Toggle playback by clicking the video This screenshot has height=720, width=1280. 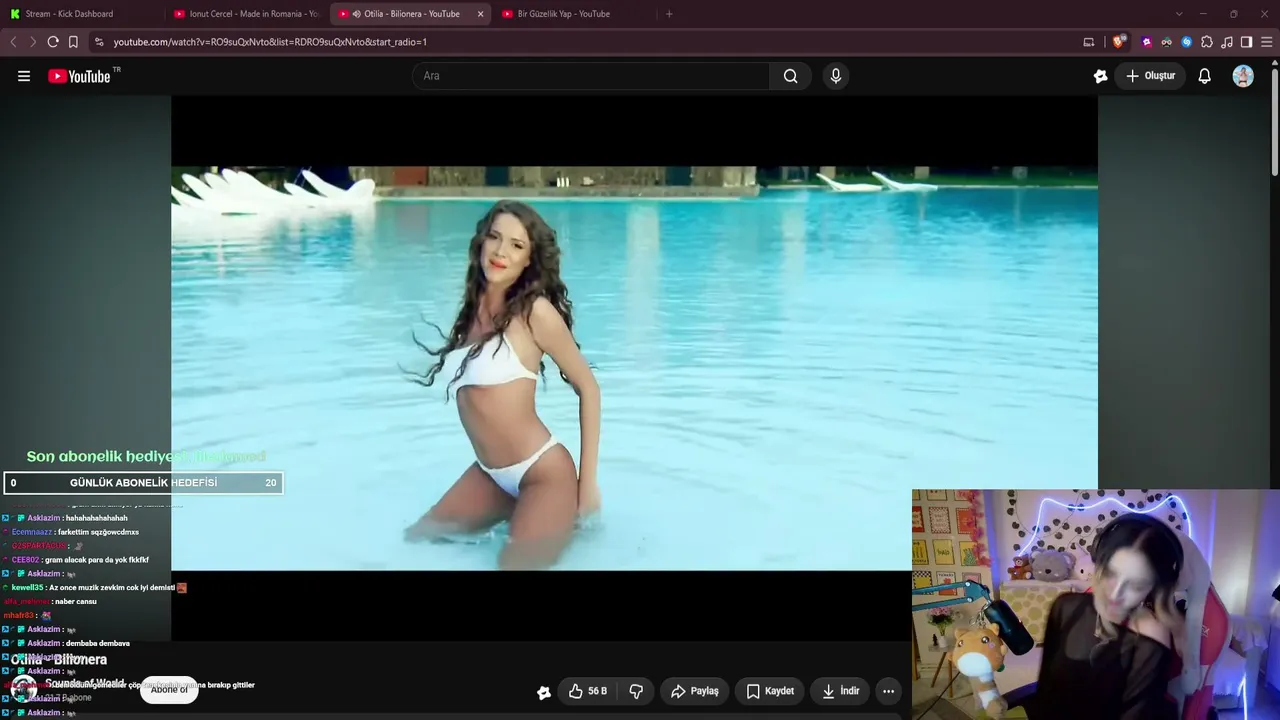634,368
